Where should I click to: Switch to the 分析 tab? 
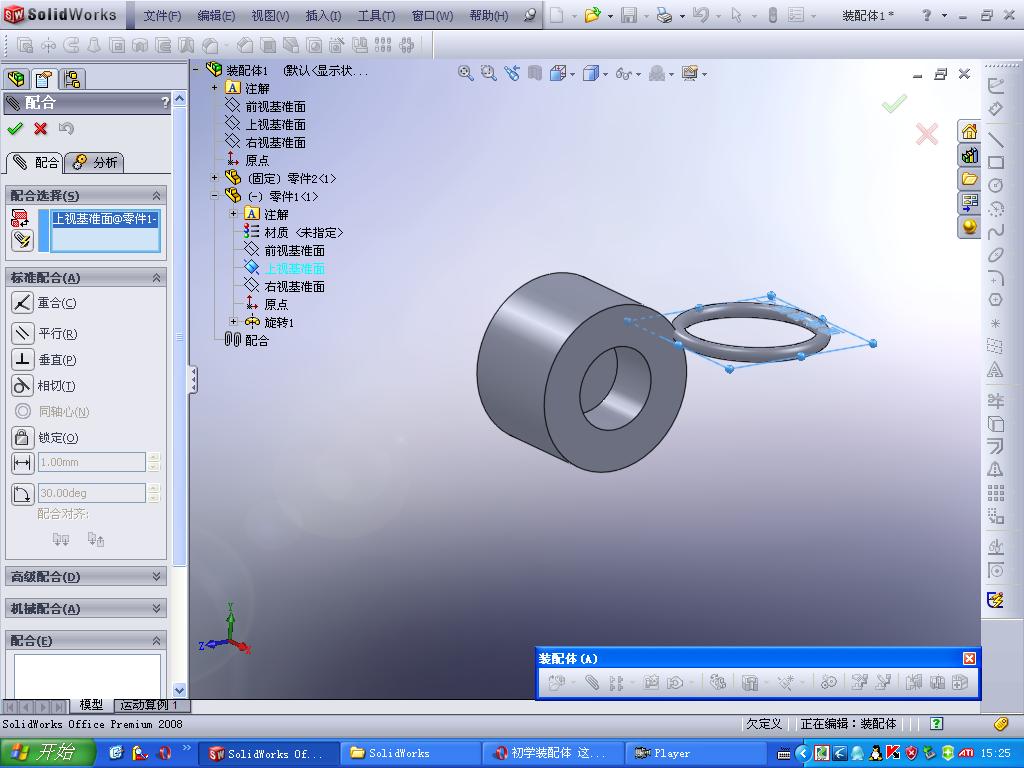click(x=95, y=163)
